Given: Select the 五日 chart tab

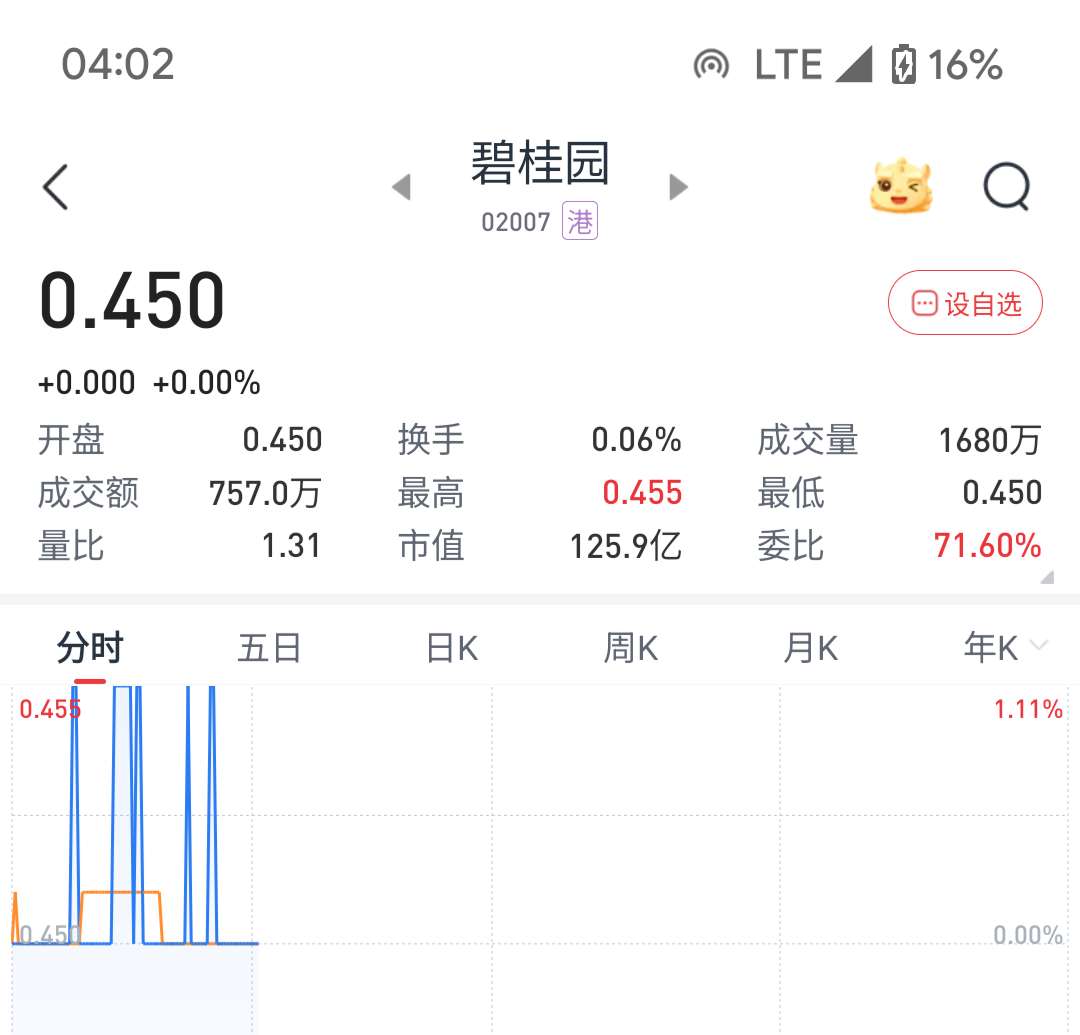Looking at the screenshot, I should [x=269, y=648].
